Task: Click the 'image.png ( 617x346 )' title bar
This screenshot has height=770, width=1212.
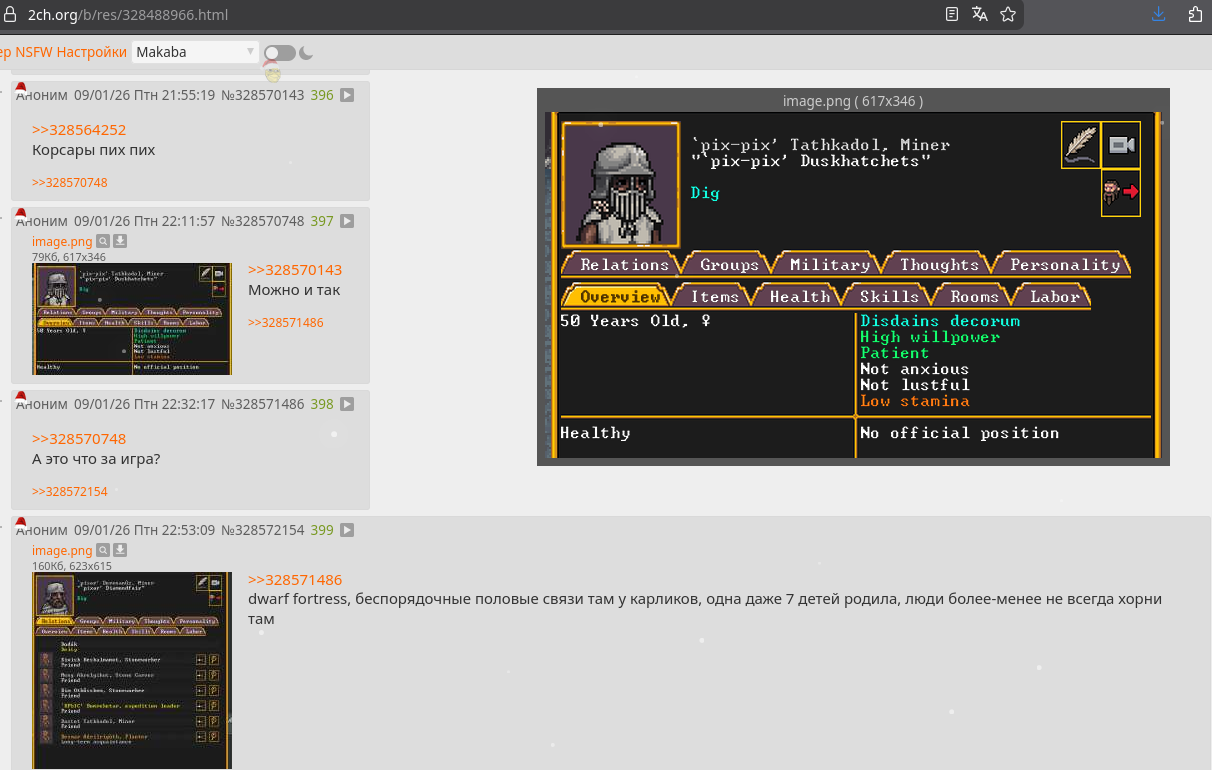Action: point(853,101)
